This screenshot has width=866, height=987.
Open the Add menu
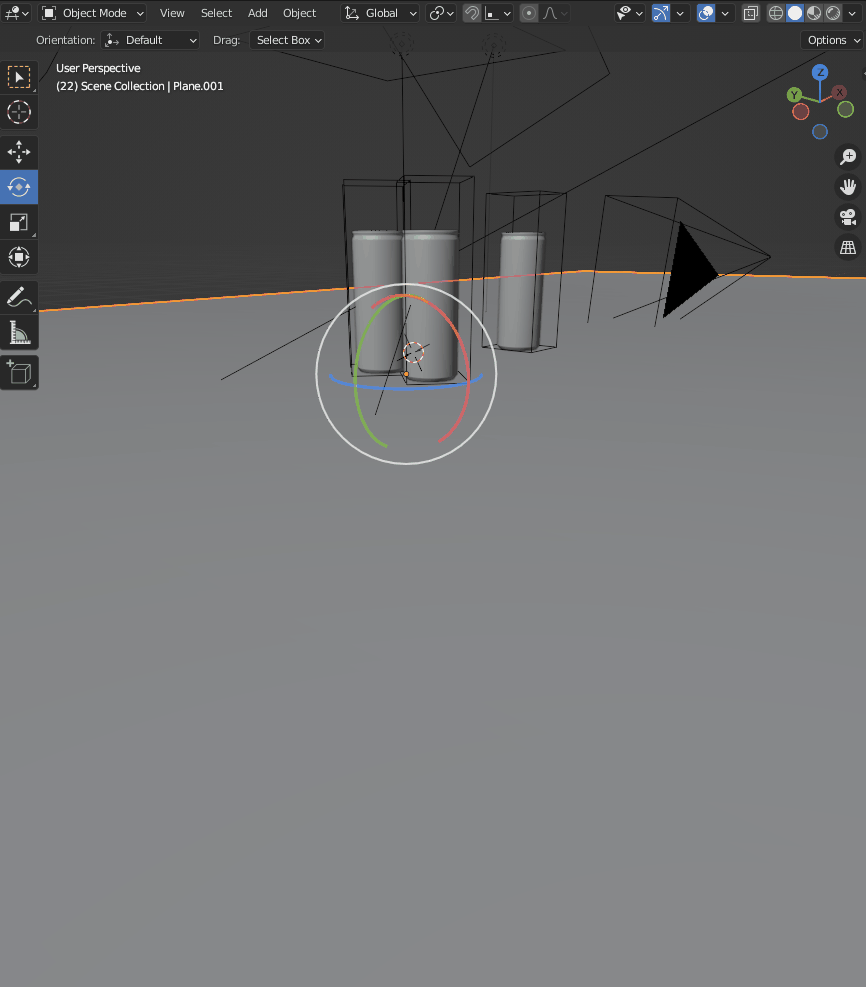click(x=257, y=13)
